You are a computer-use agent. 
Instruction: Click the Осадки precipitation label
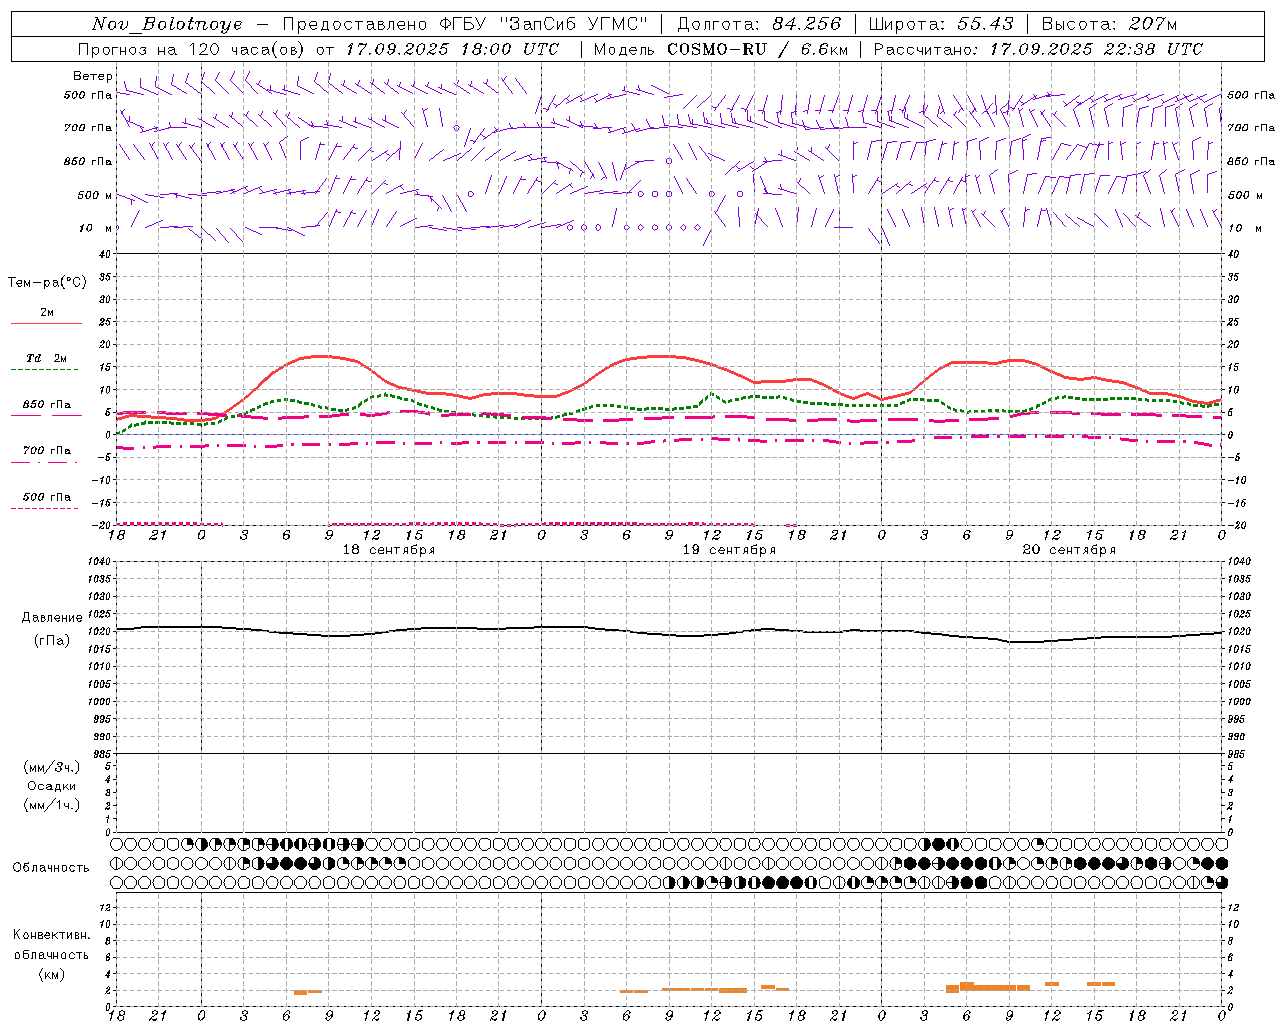point(51,786)
